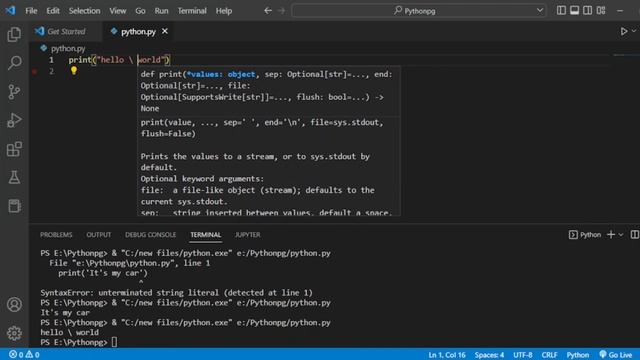Open customize layout icon
Screen dimensions: 640x360
(x=601, y=11)
